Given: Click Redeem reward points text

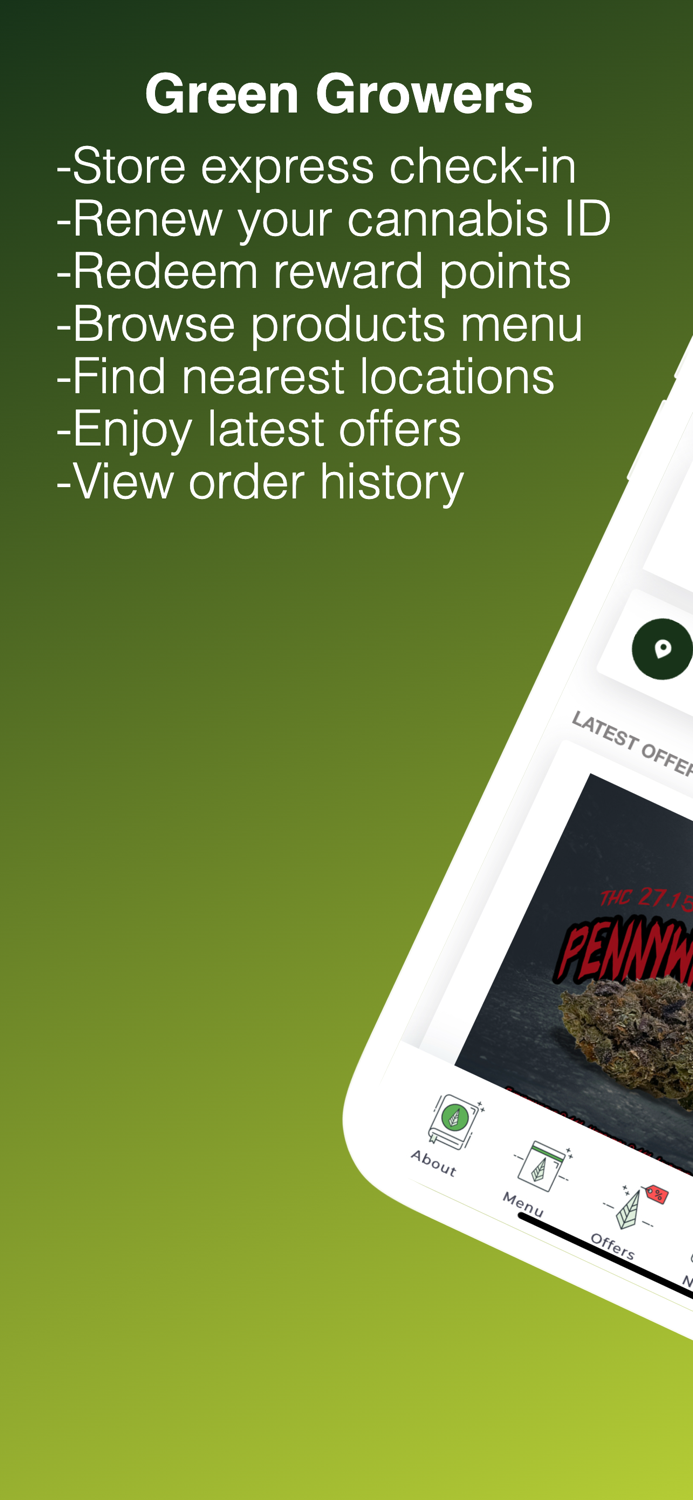Looking at the screenshot, I should (x=314, y=272).
